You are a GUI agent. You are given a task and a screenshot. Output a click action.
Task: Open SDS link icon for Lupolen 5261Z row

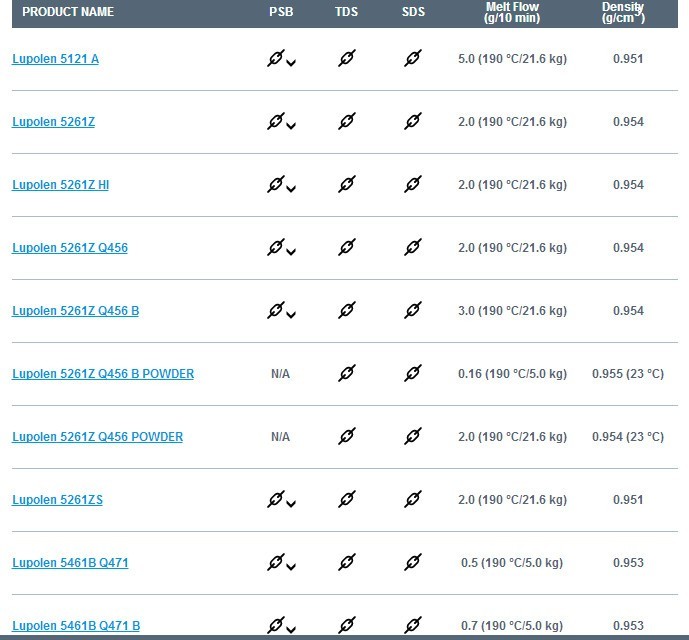(x=413, y=121)
